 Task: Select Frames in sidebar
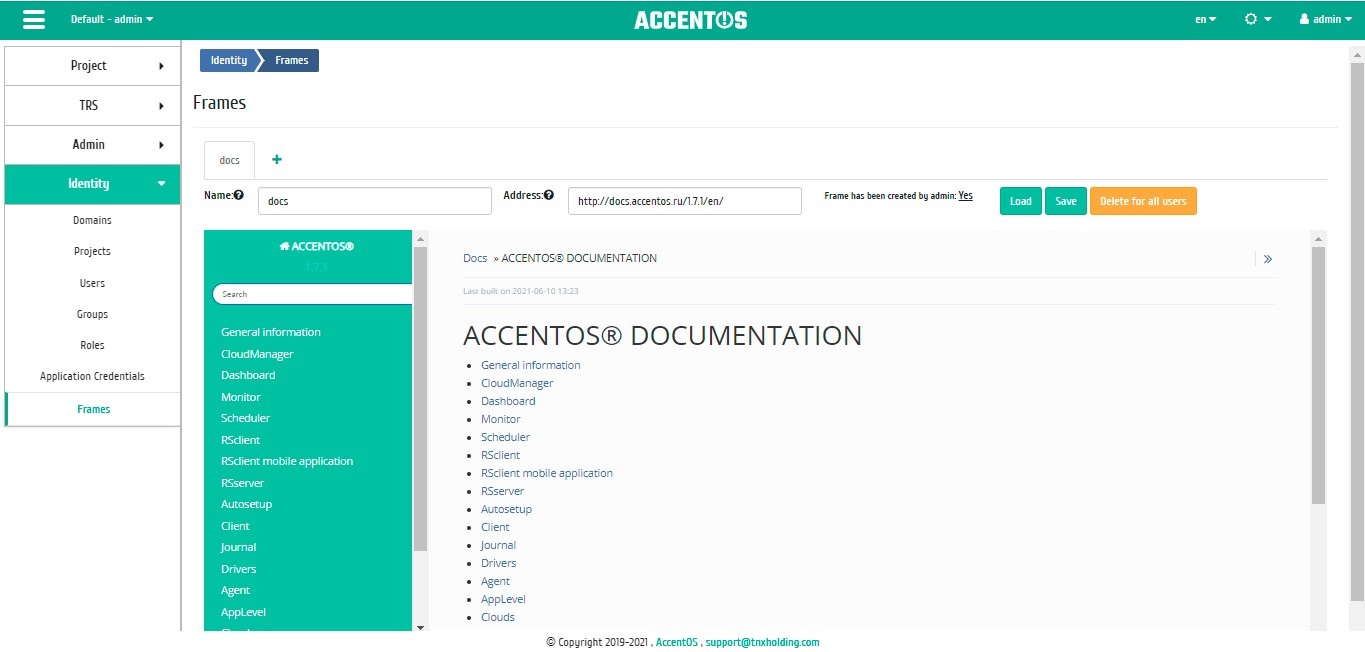[x=92, y=409]
